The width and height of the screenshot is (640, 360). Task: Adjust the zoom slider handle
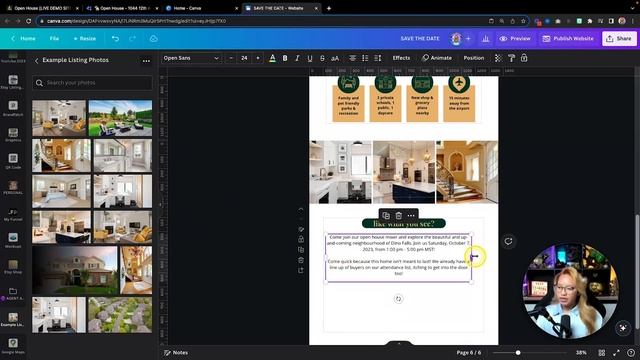point(518,353)
